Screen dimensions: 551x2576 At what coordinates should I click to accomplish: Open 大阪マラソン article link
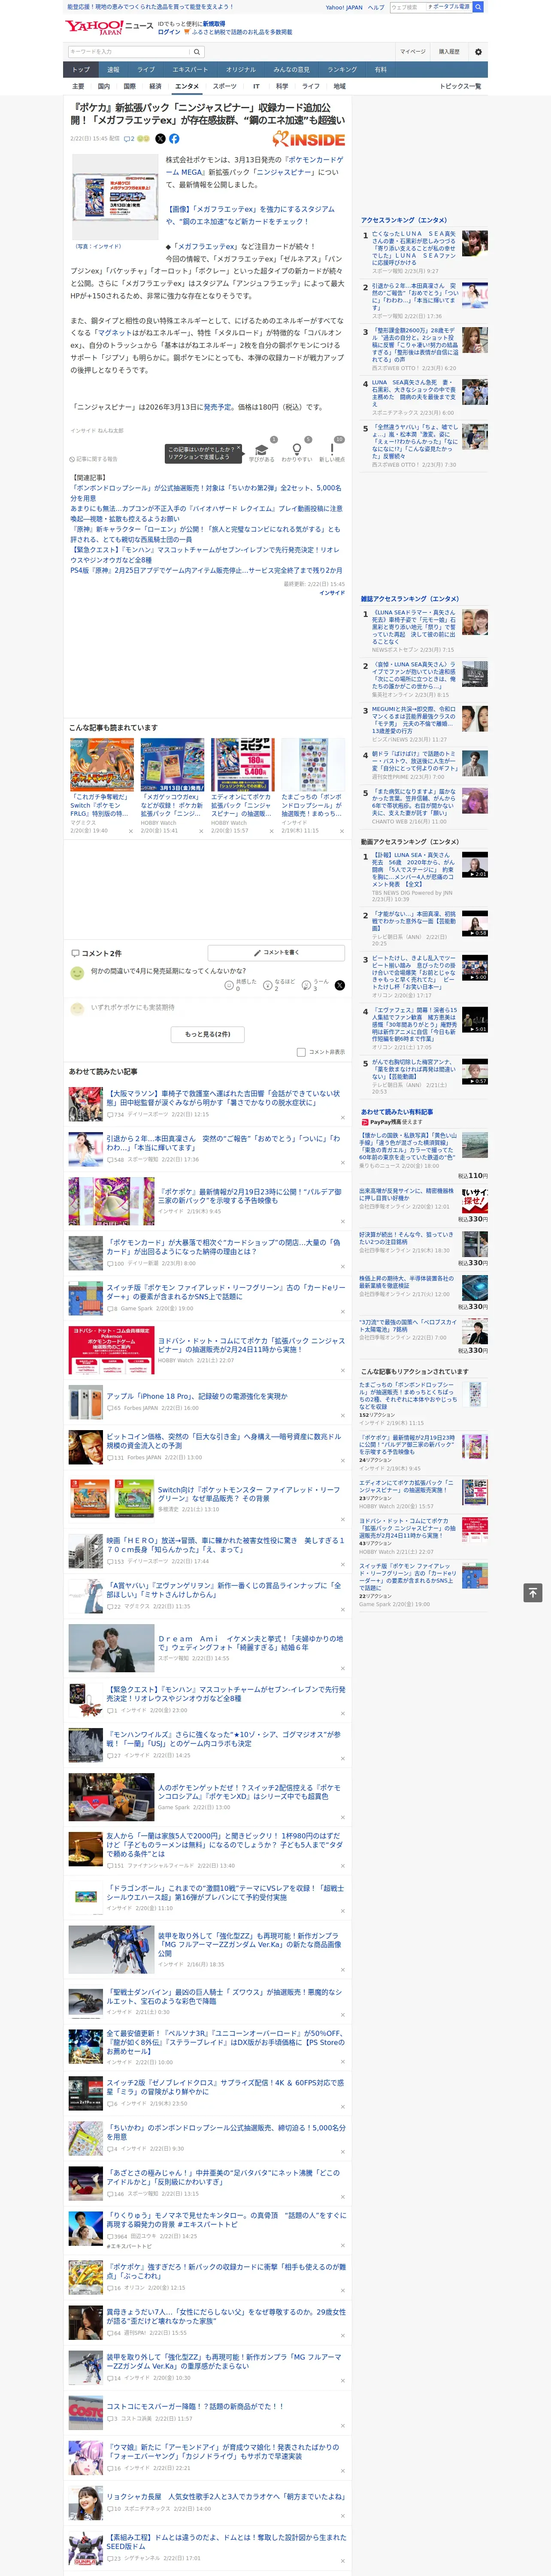[224, 1098]
